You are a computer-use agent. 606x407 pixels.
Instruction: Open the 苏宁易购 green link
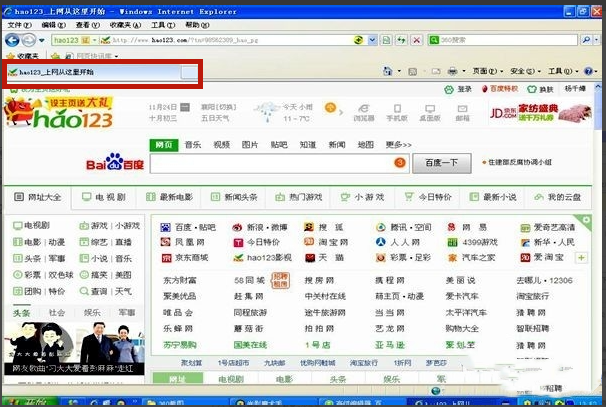tap(180, 345)
